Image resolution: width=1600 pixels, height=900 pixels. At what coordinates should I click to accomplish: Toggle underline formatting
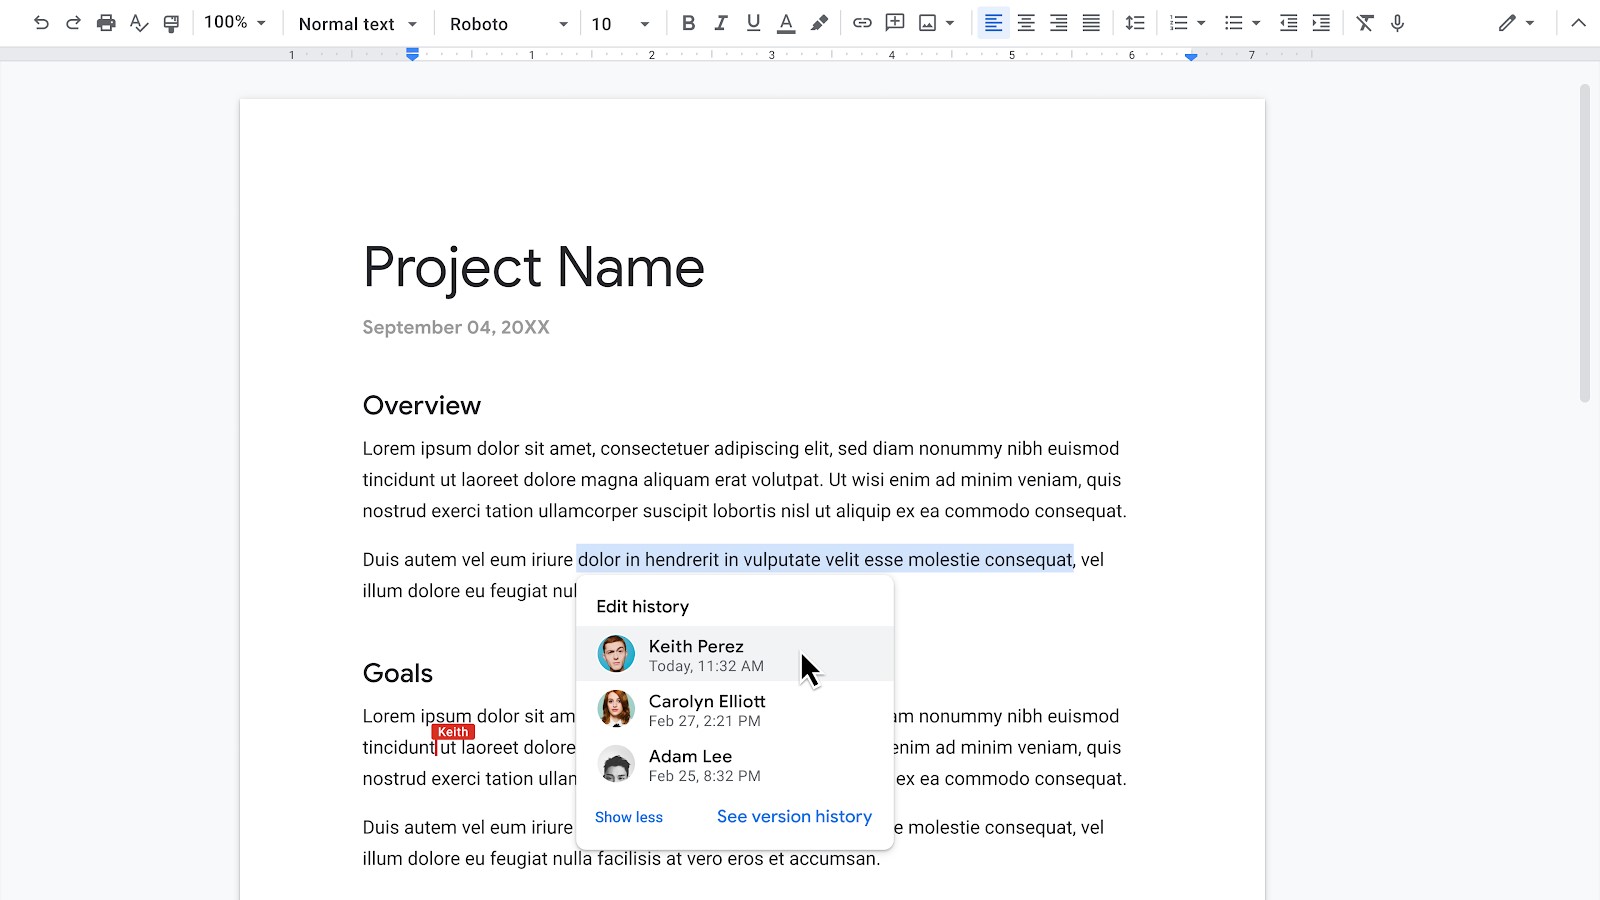pyautogui.click(x=753, y=23)
